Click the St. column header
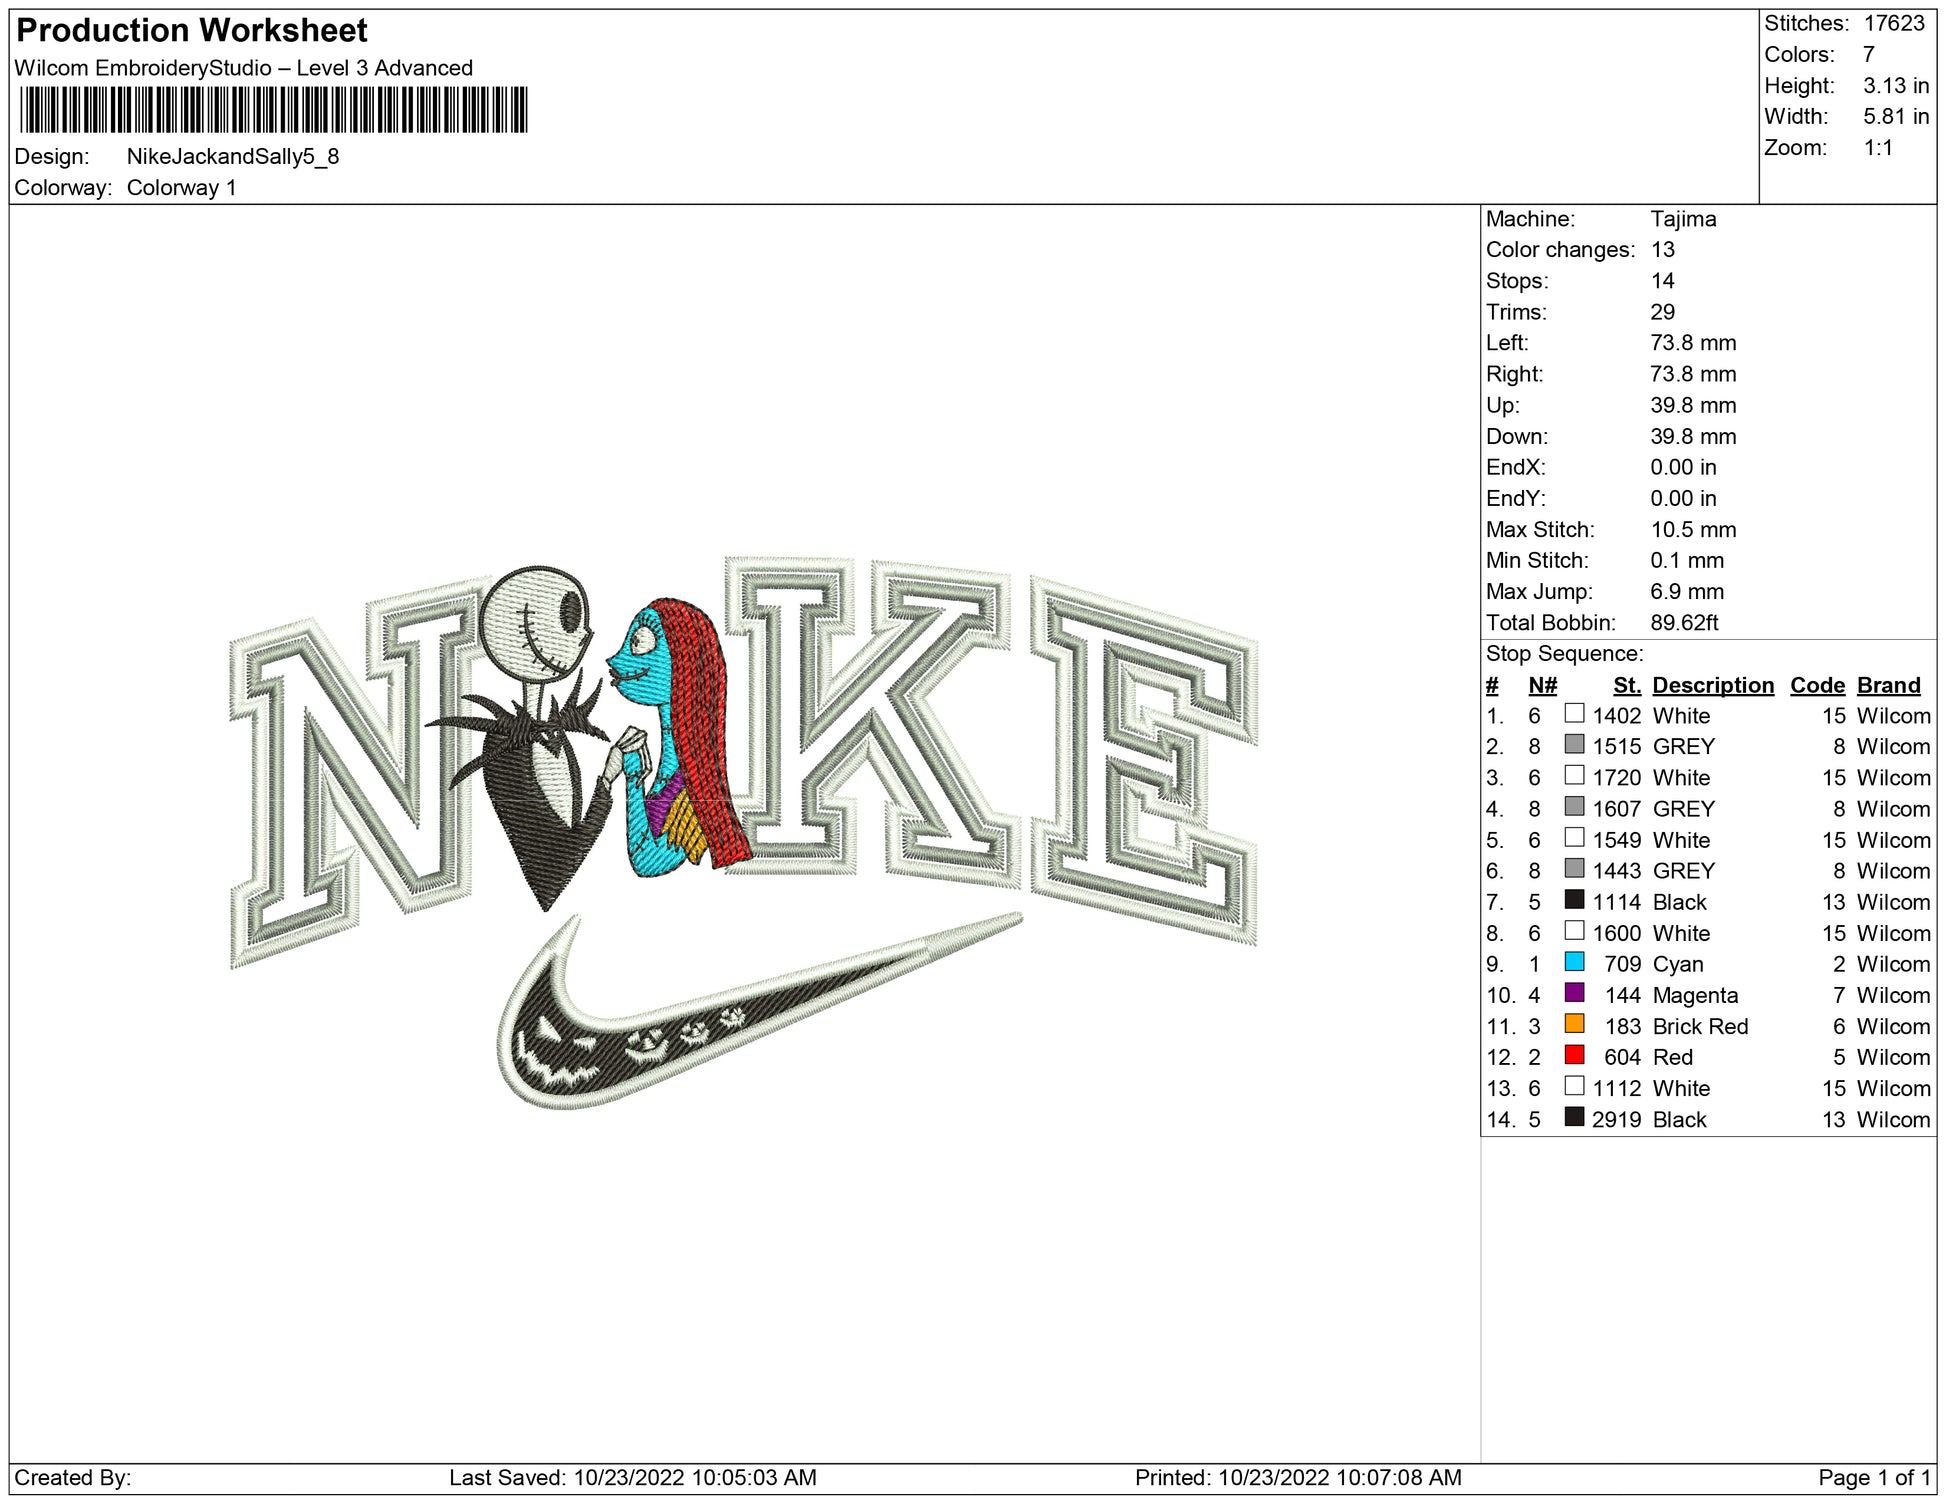Screen dimensions: 1946x1497 [x=1626, y=685]
